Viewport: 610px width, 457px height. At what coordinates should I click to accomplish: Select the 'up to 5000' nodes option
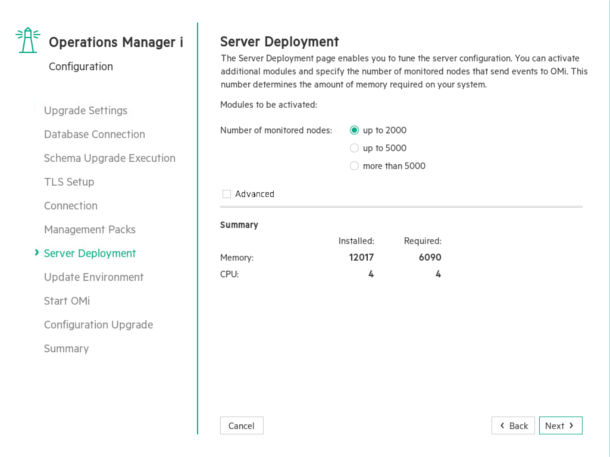(x=354, y=148)
